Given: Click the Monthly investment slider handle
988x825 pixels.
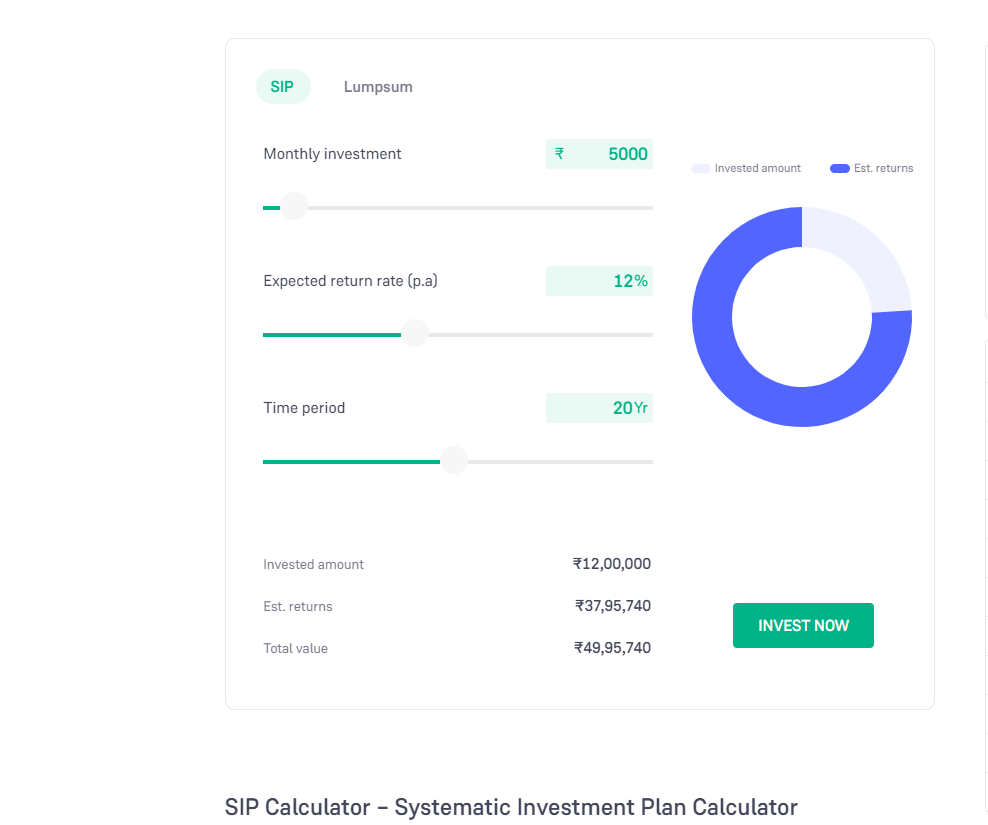Looking at the screenshot, I should coord(293,207).
